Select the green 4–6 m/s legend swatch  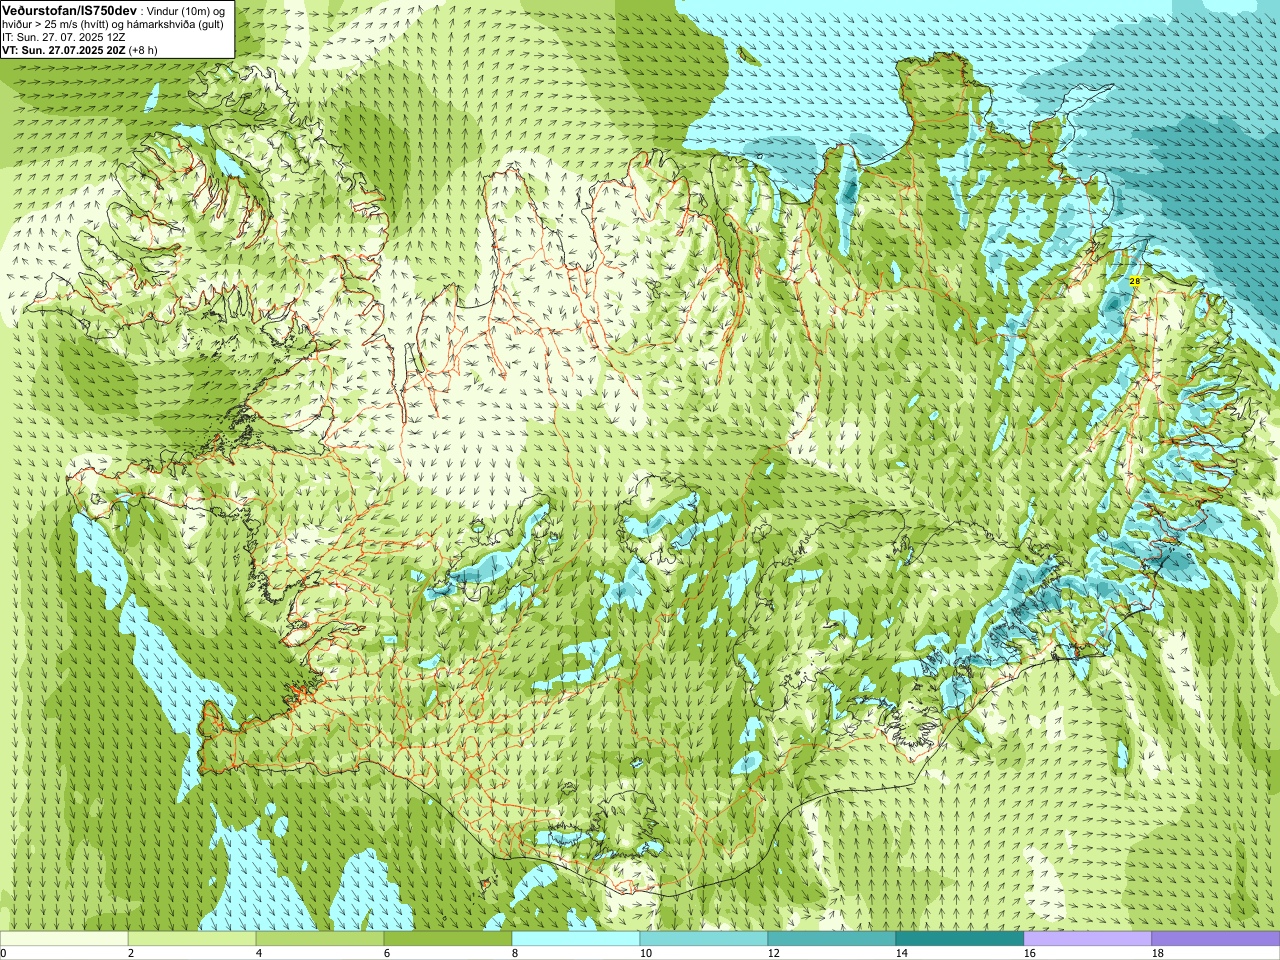(x=320, y=939)
